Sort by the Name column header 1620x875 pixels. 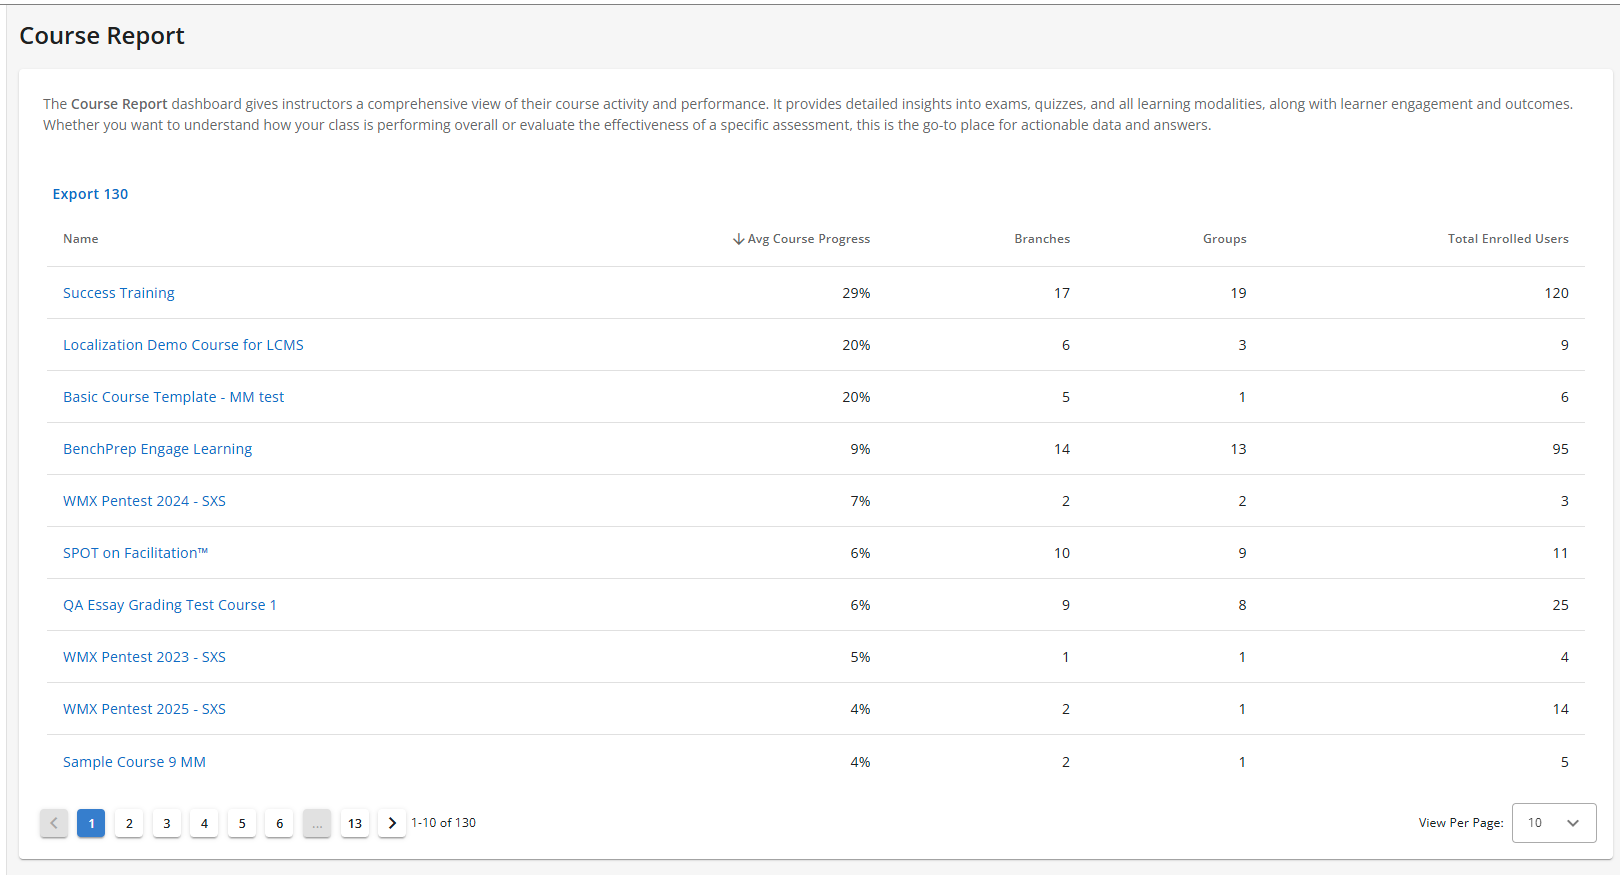point(81,239)
